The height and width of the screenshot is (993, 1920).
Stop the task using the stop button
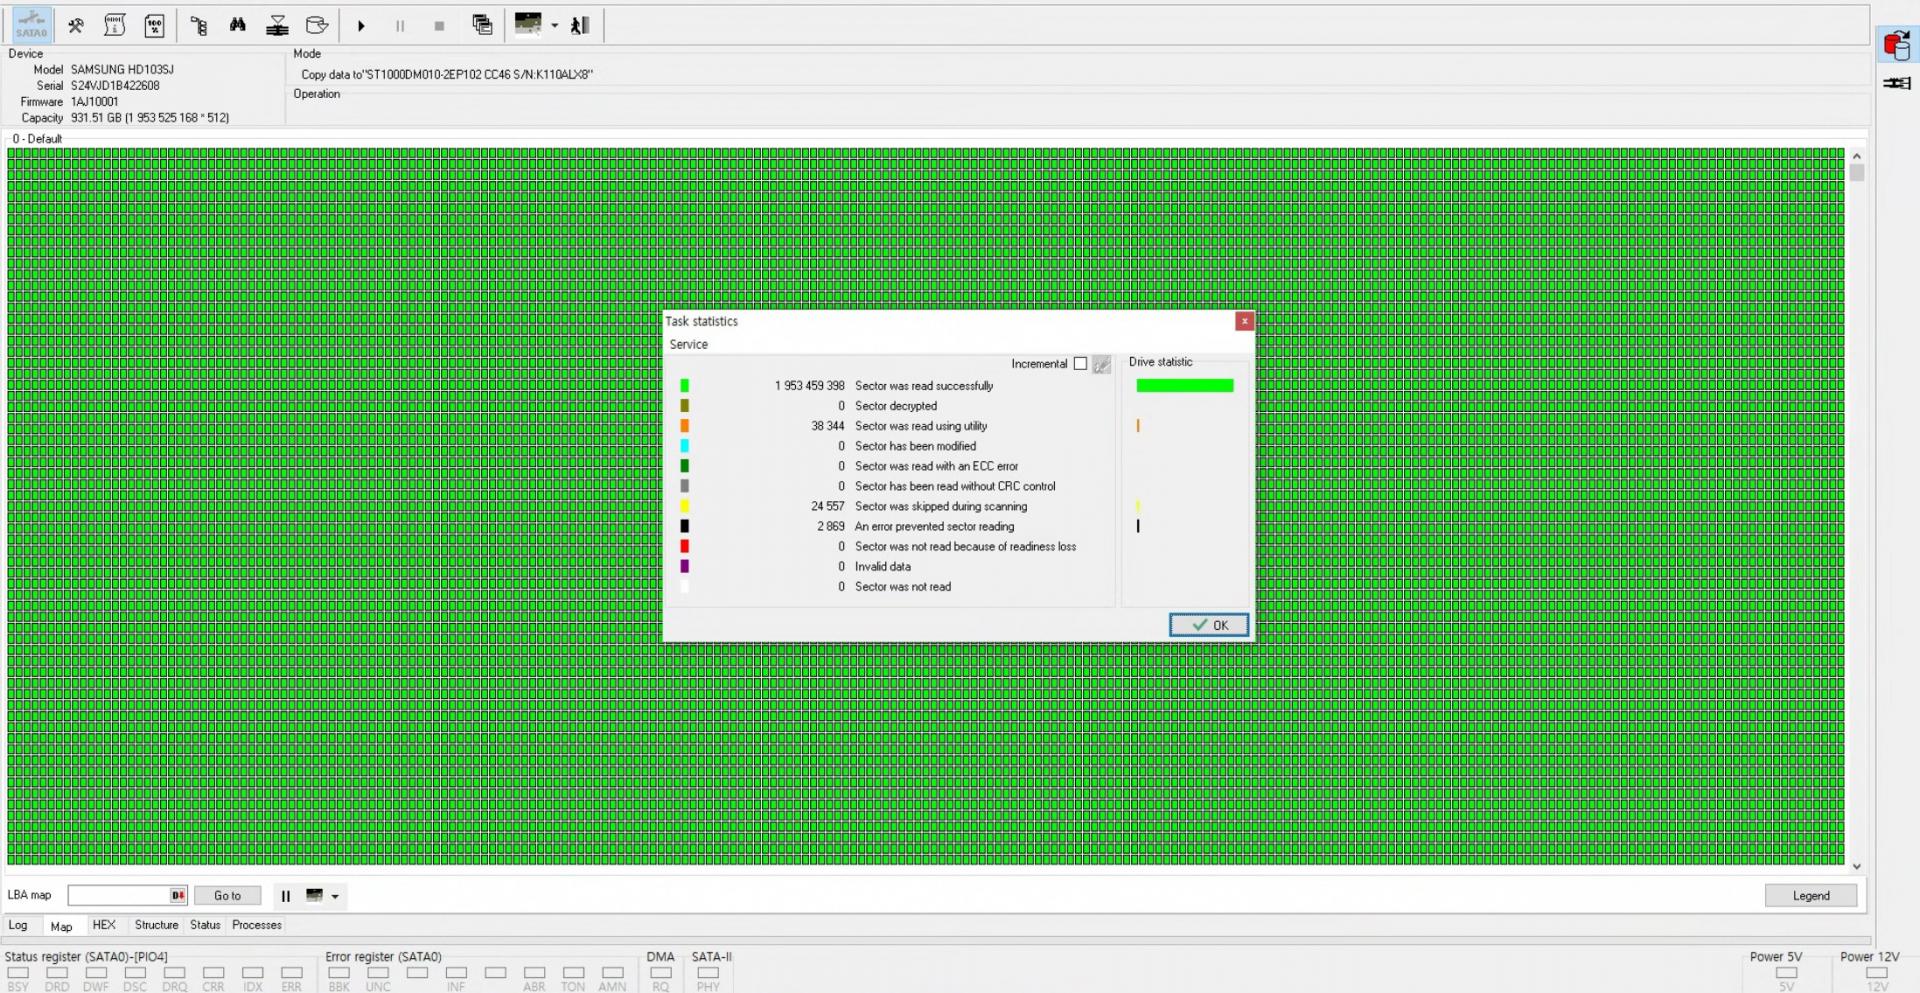pyautogui.click(x=439, y=26)
